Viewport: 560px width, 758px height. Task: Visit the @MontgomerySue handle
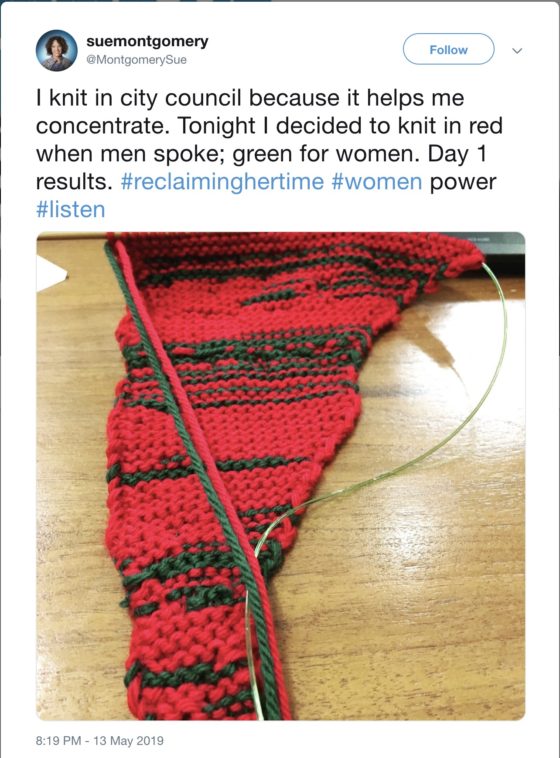point(136,60)
